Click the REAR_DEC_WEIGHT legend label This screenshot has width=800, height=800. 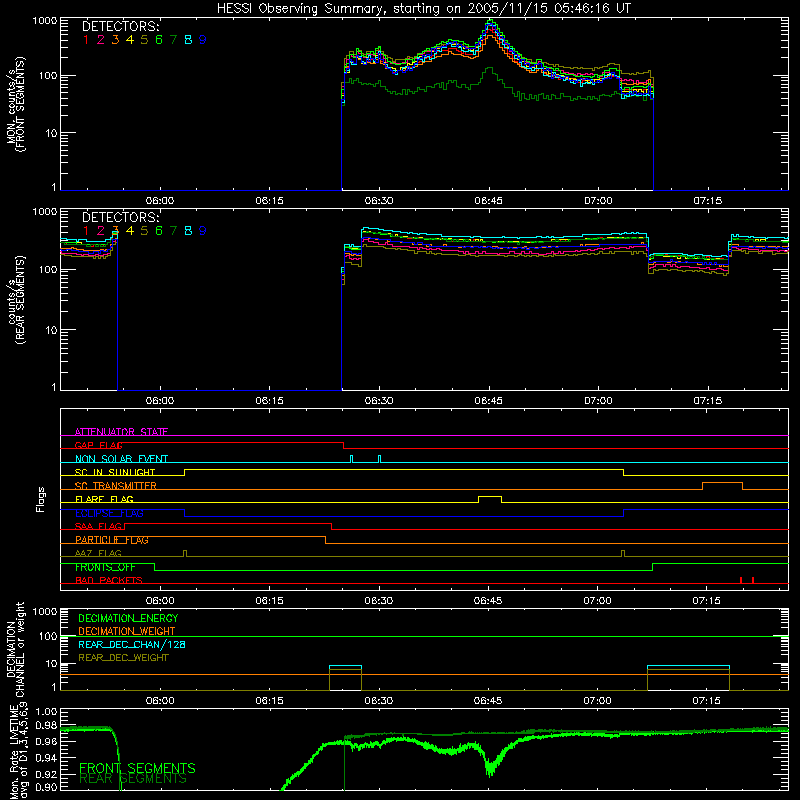(123, 658)
